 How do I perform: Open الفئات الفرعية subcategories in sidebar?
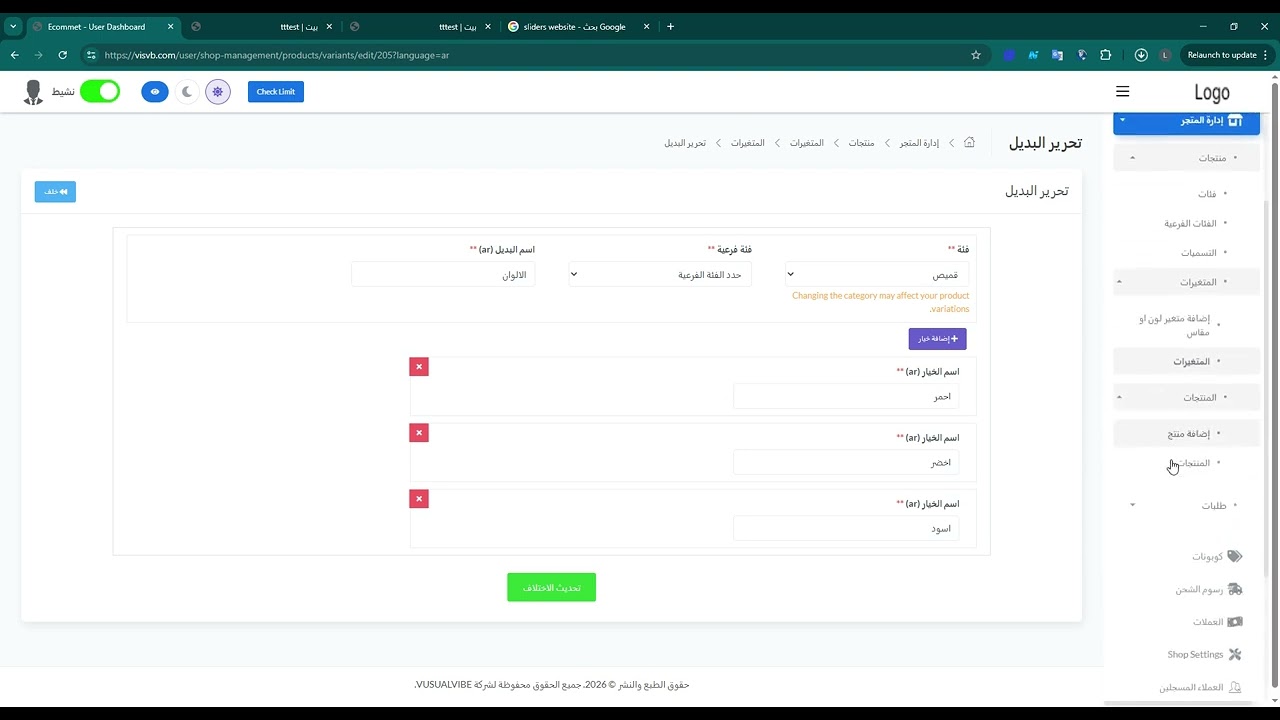tap(1190, 223)
